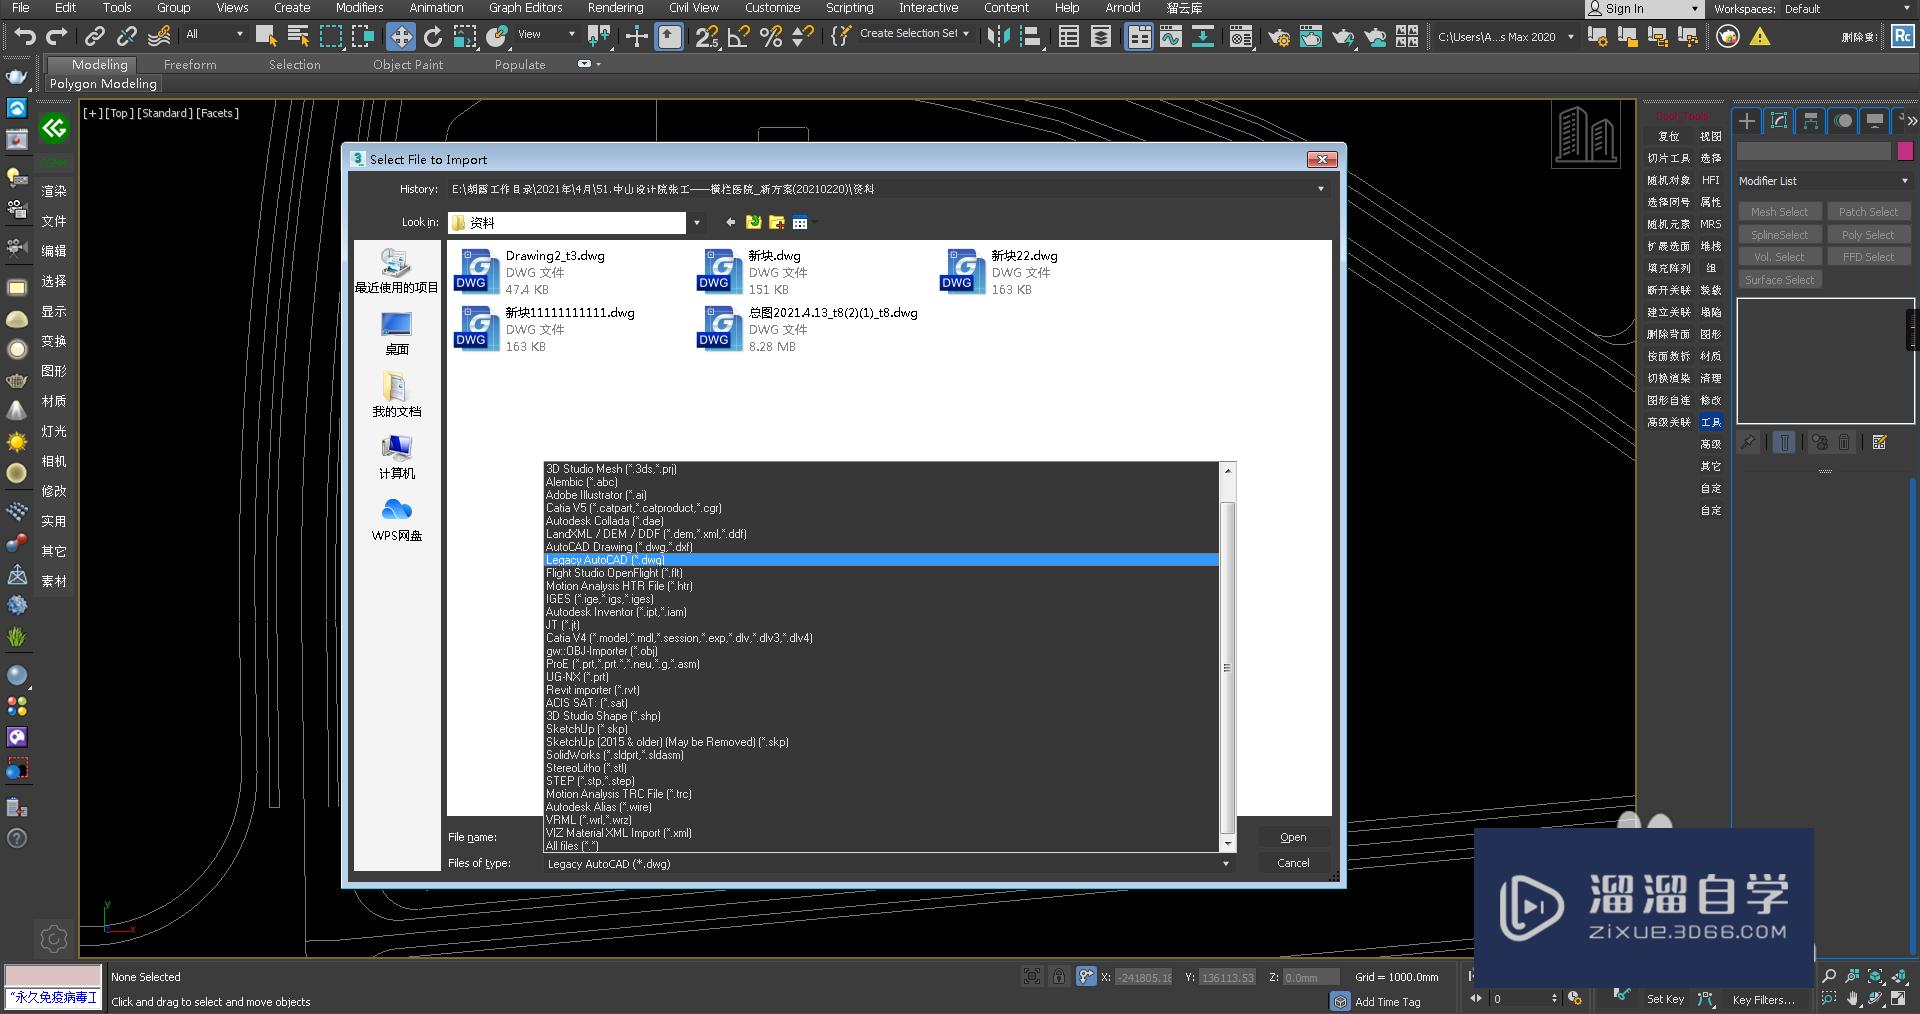This screenshot has width=1920, height=1014.
Task: Toggle Spinner Snap
Action: click(x=802, y=37)
